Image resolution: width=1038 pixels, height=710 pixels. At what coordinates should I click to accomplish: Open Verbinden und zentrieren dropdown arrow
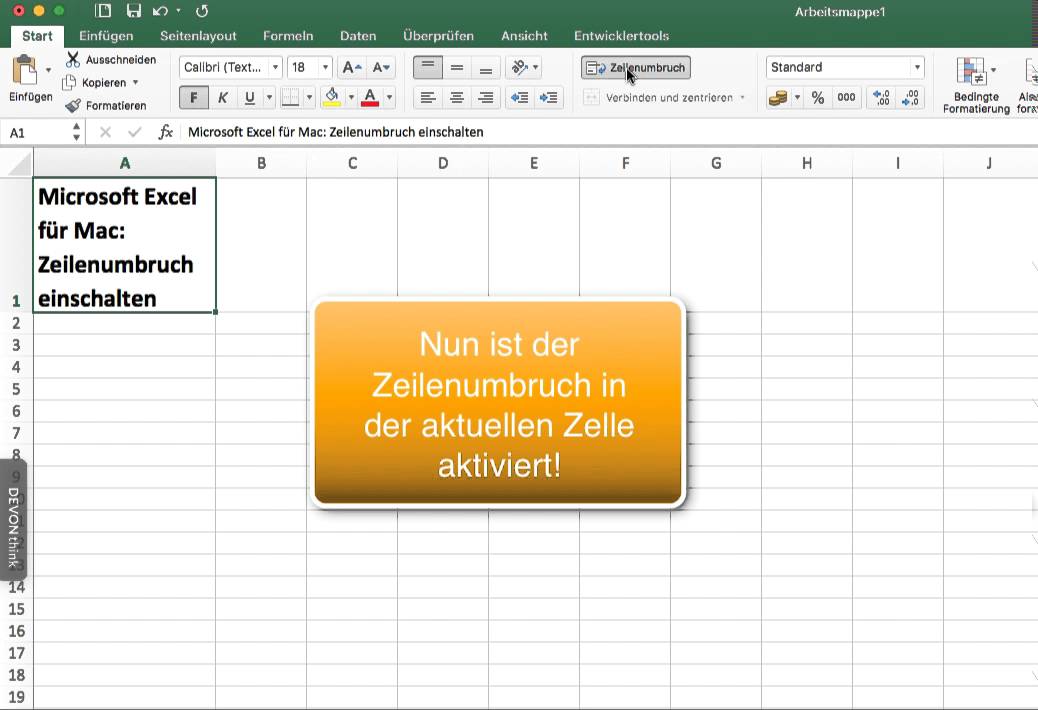(743, 98)
